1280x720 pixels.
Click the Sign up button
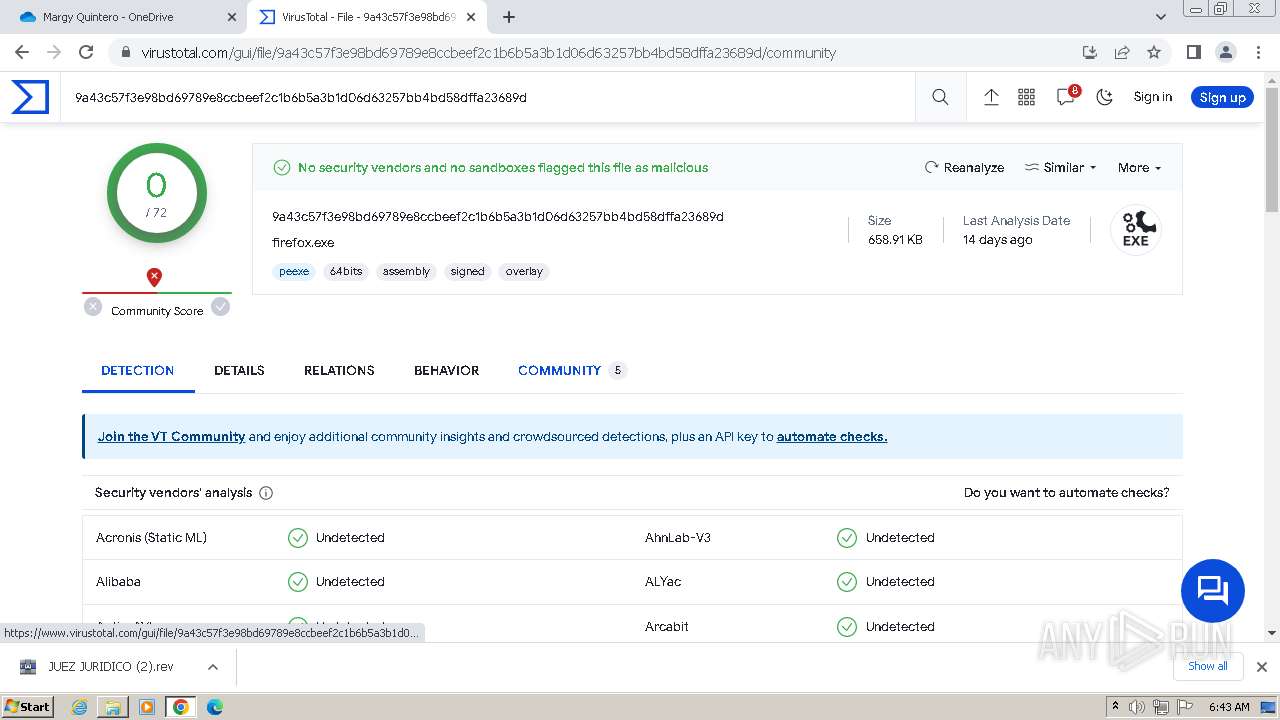click(1222, 97)
